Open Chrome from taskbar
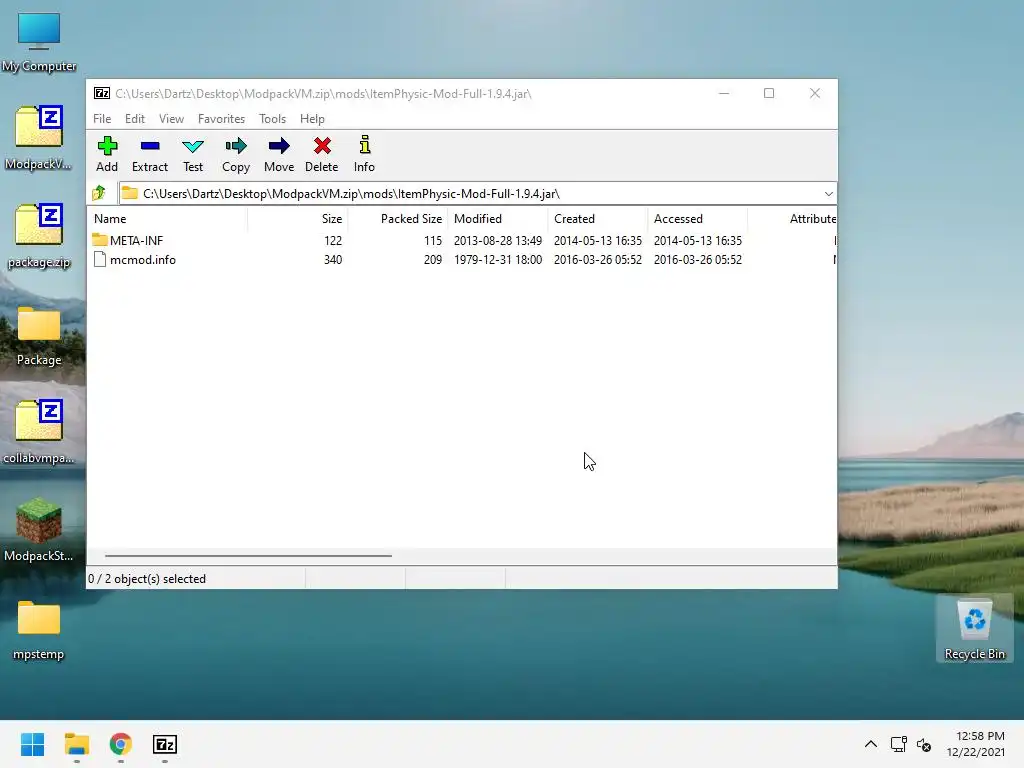Viewport: 1024px width, 768px height. (x=121, y=744)
